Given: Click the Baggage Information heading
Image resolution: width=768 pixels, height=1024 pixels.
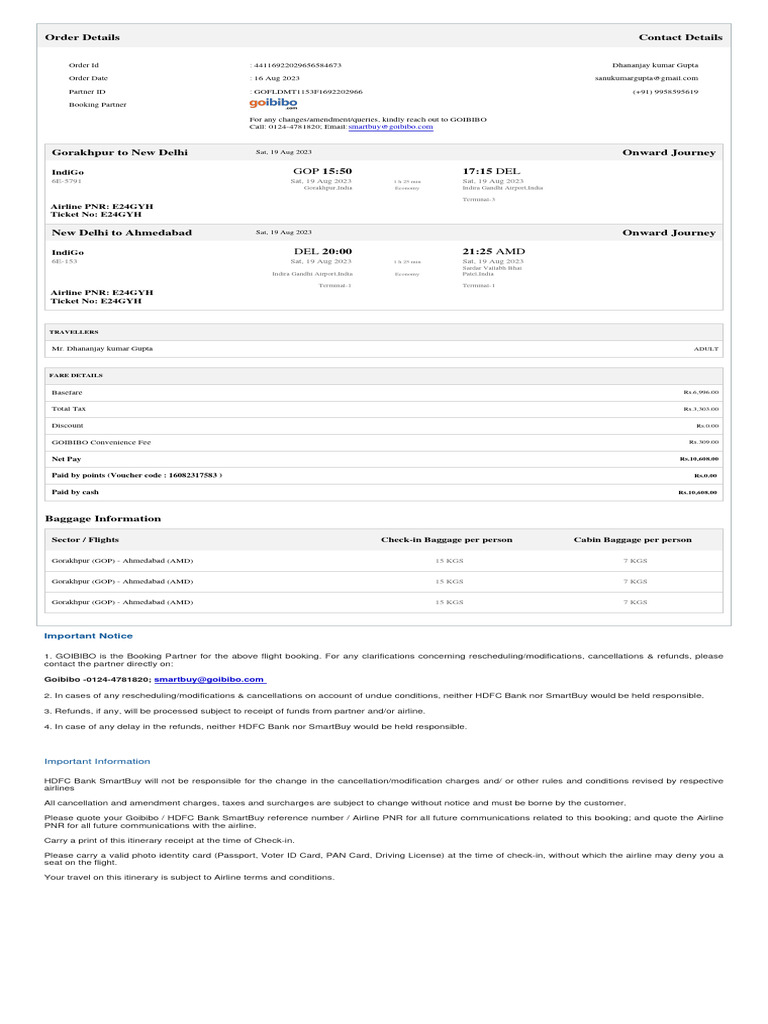Looking at the screenshot, I should point(103,519).
